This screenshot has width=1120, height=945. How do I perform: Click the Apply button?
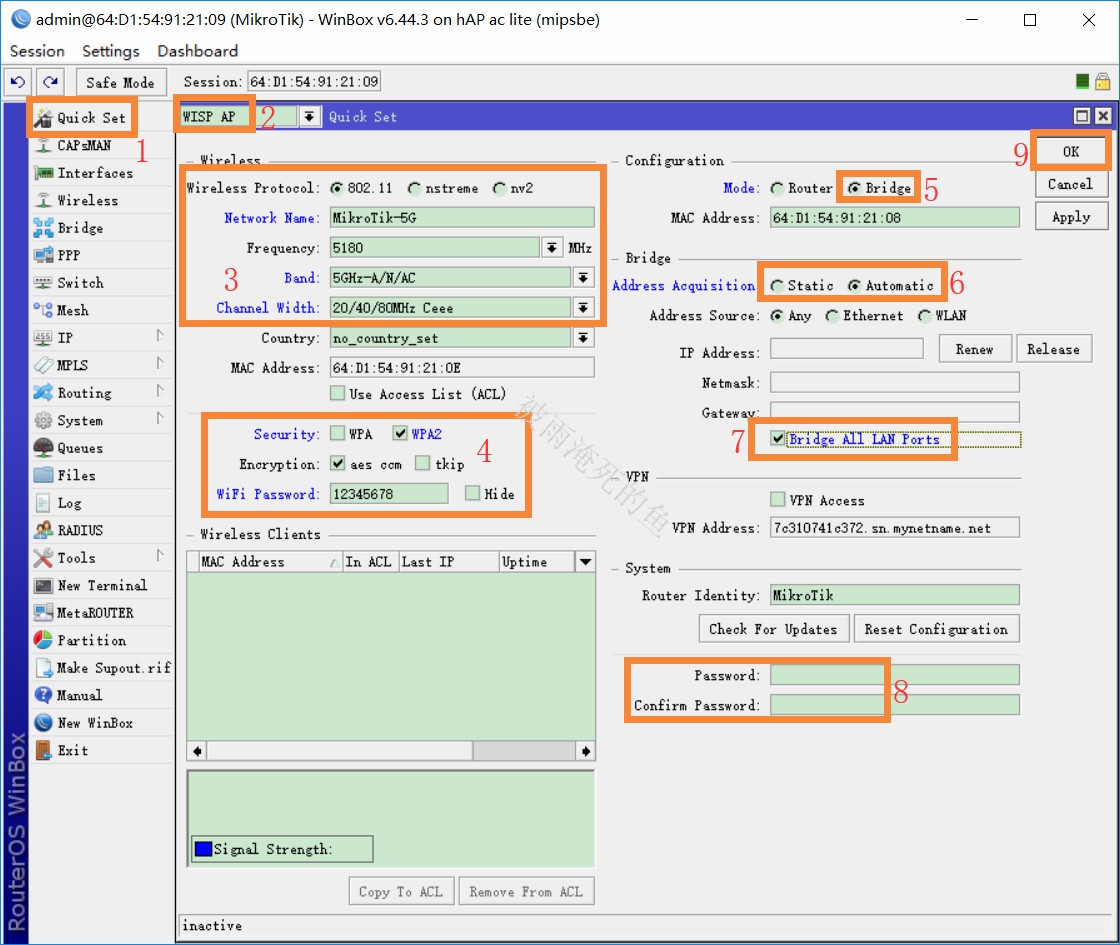(1070, 217)
